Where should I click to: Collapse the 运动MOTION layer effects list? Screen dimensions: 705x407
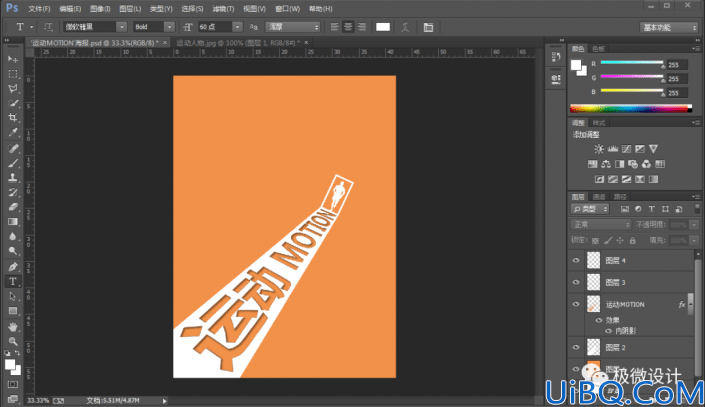691,304
